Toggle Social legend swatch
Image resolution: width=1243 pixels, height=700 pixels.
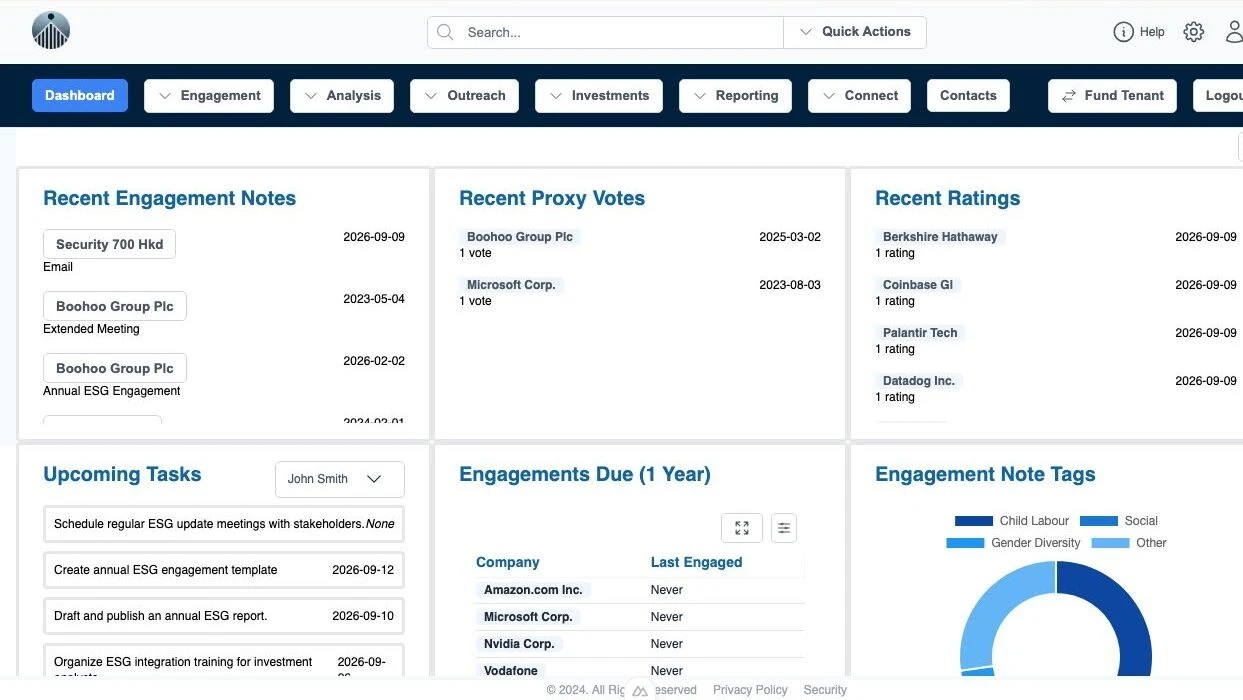(x=1099, y=521)
